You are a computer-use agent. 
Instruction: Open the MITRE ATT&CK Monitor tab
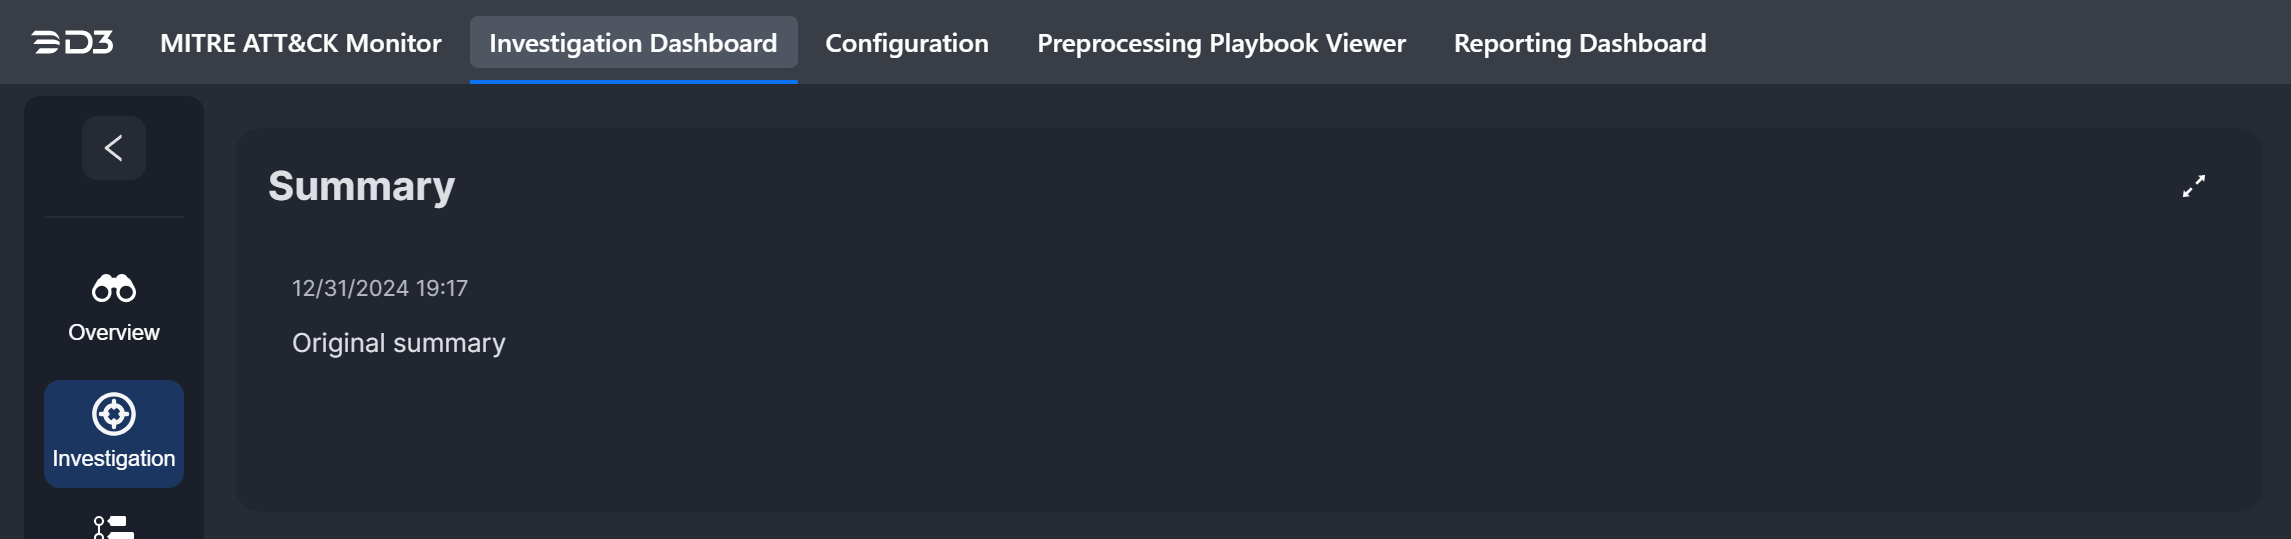pyautogui.click(x=300, y=43)
